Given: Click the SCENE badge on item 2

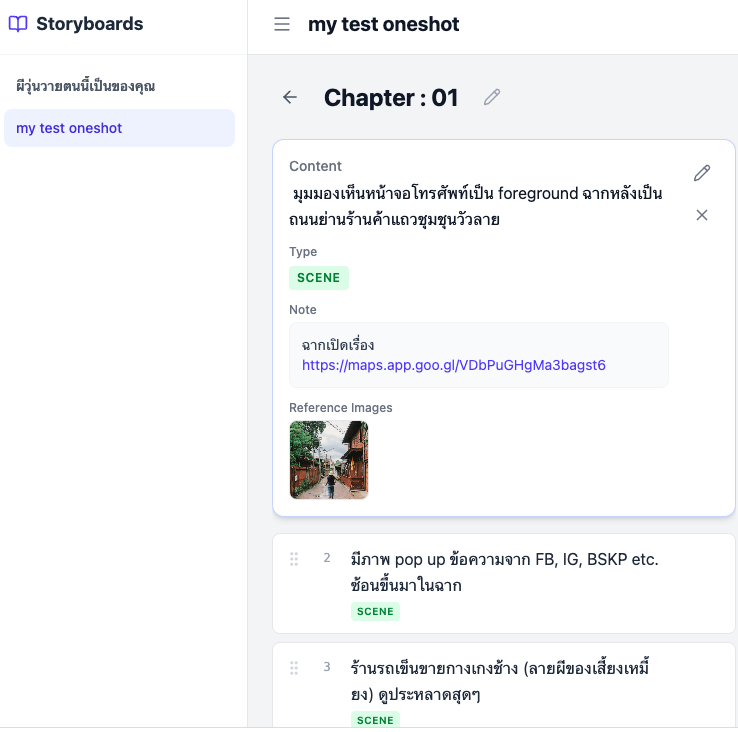Looking at the screenshot, I should click(375, 611).
